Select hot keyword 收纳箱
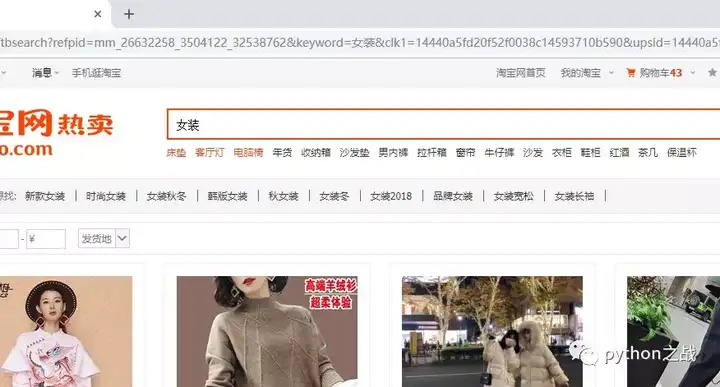720x387 pixels. click(315, 152)
